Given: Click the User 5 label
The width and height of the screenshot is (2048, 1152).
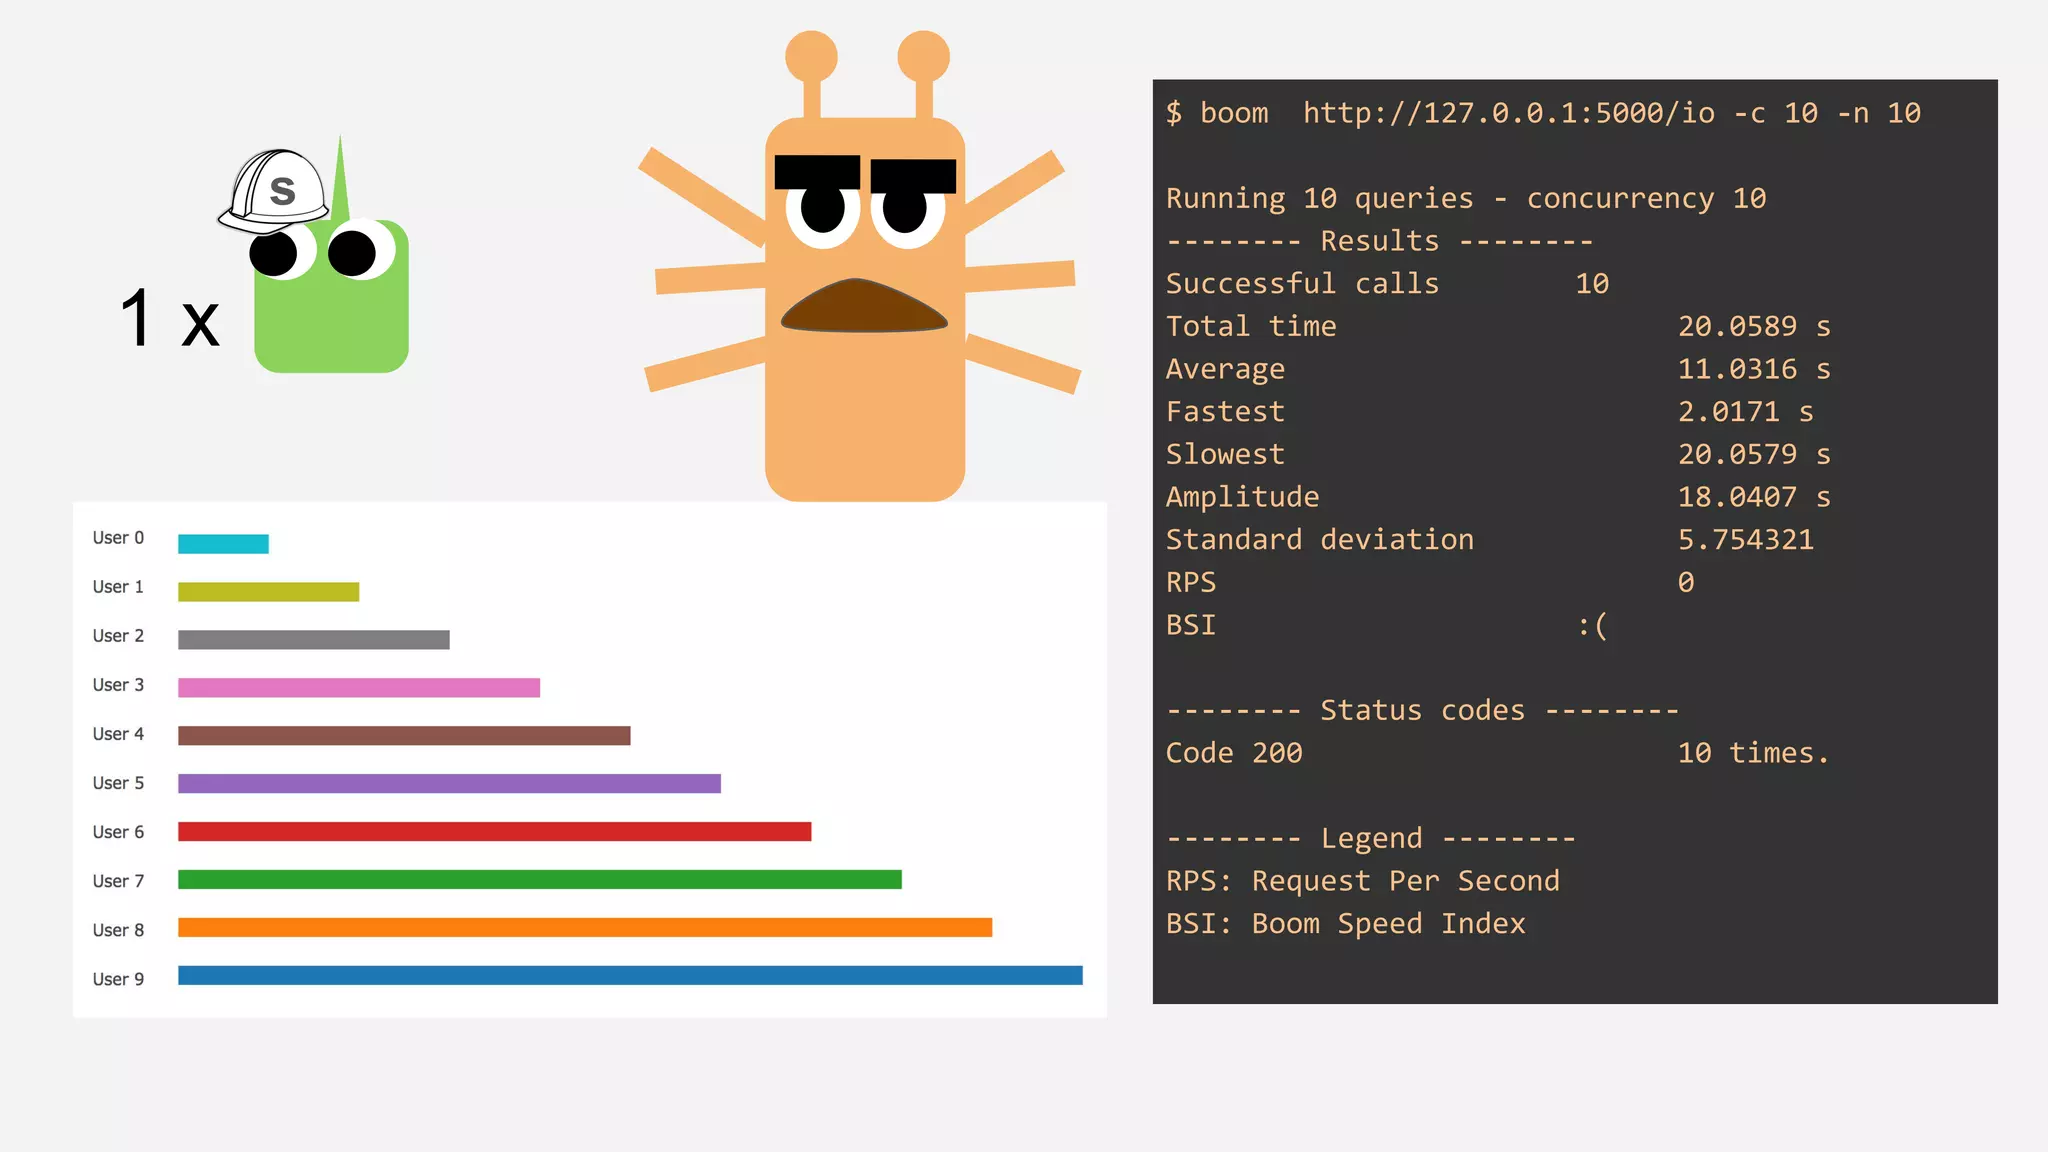Looking at the screenshot, I should click(x=118, y=783).
